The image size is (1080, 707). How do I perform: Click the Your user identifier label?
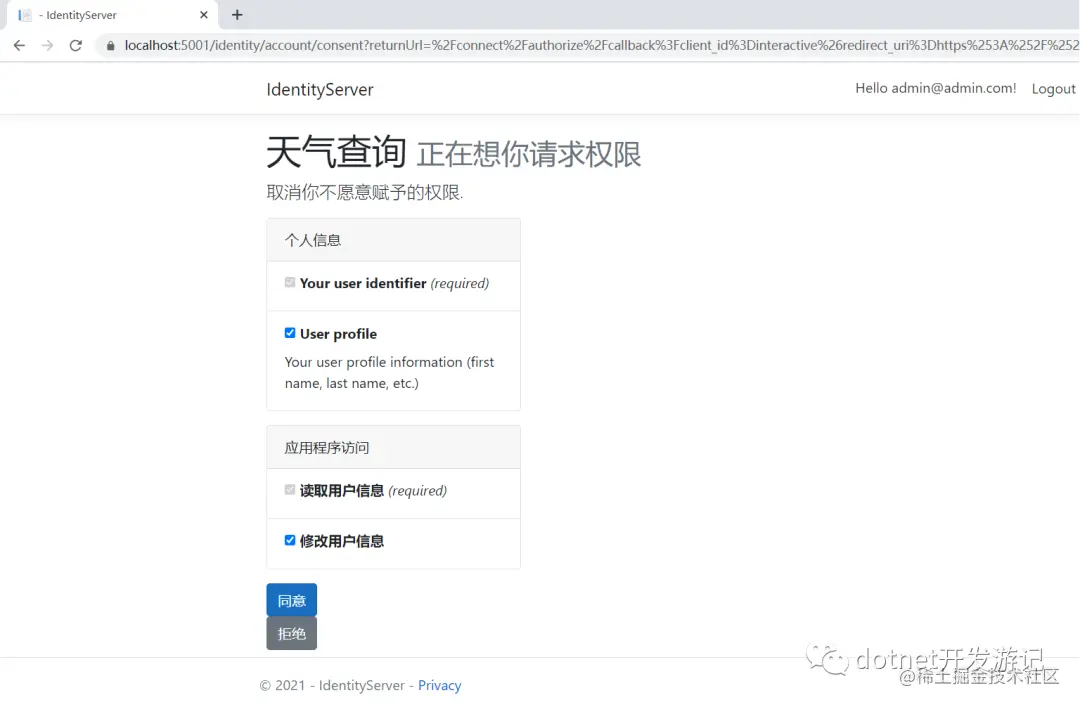pyautogui.click(x=363, y=283)
